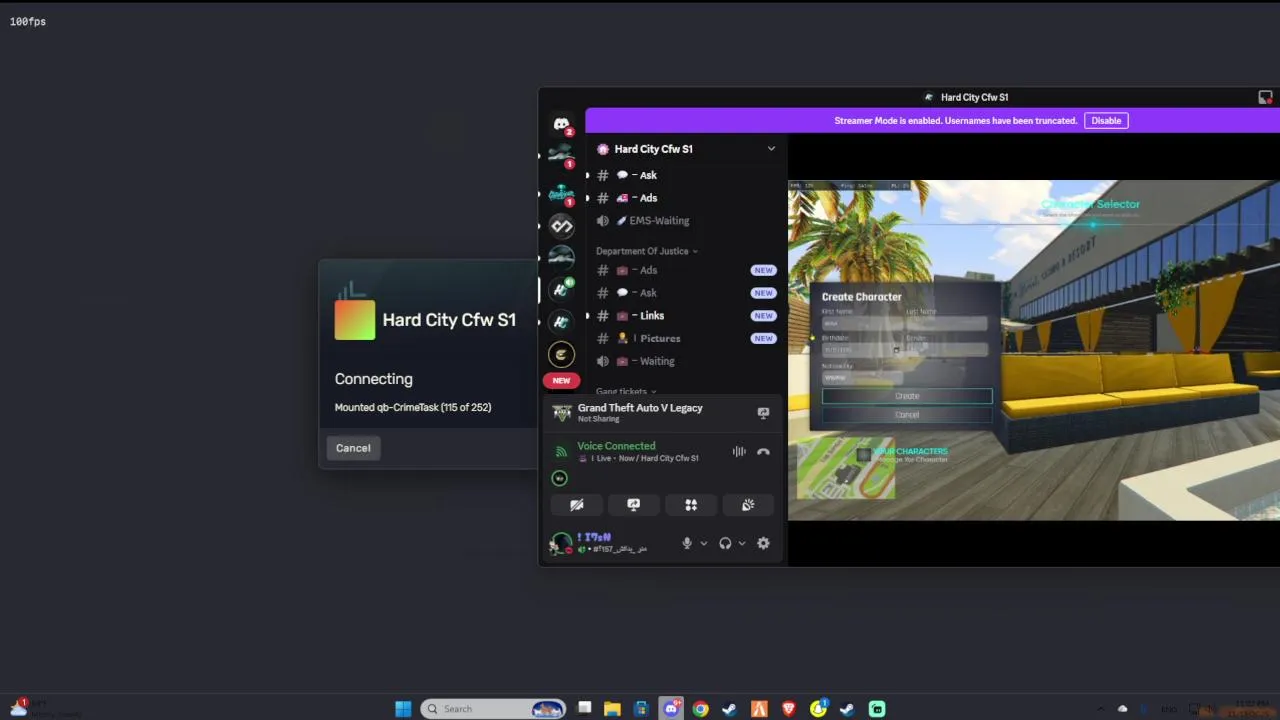Open Brave browser from the taskbar

coord(789,709)
